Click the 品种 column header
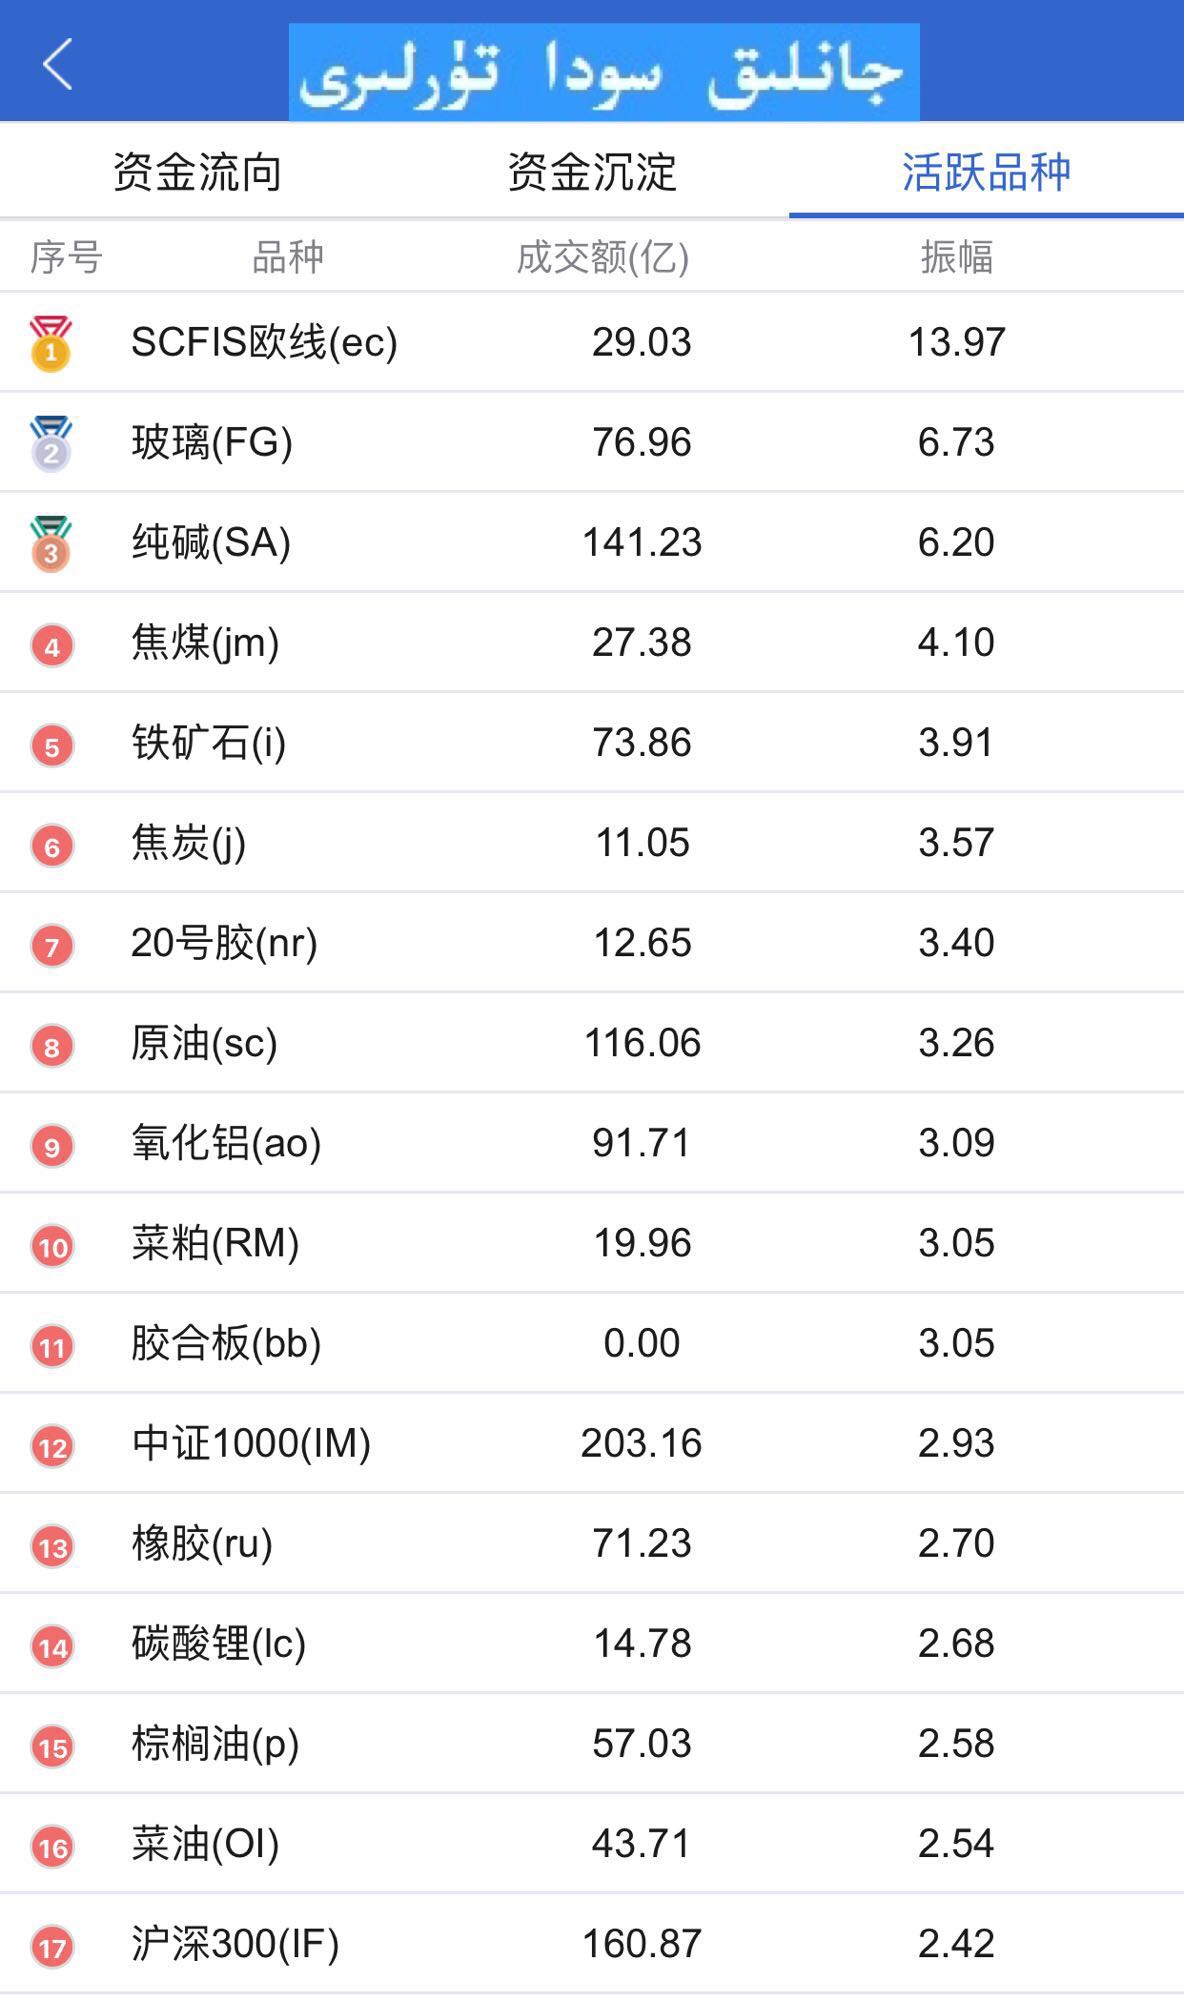1184x1995 pixels. click(x=288, y=257)
